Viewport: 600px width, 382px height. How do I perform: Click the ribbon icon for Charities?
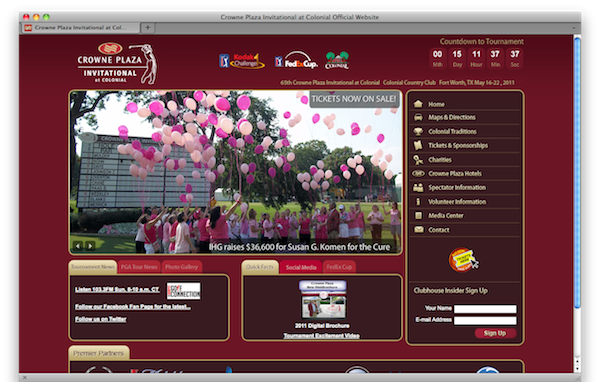[x=418, y=160]
